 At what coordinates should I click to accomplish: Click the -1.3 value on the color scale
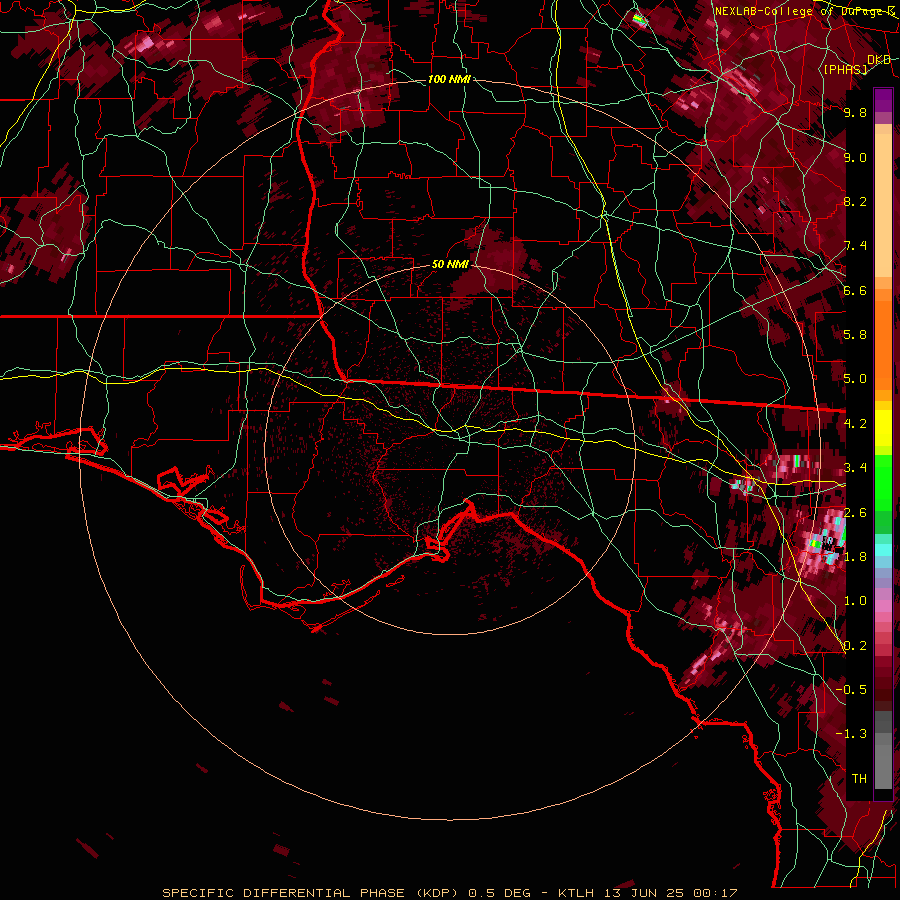point(853,734)
